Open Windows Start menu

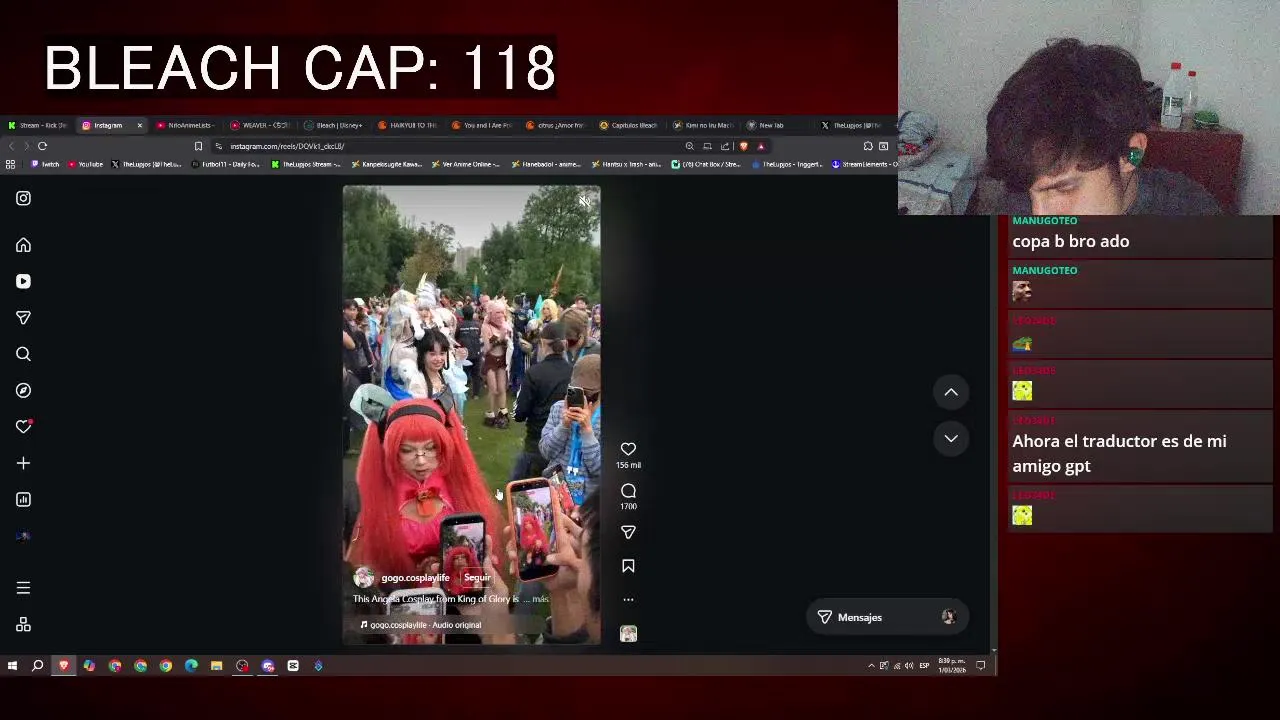pos(12,666)
